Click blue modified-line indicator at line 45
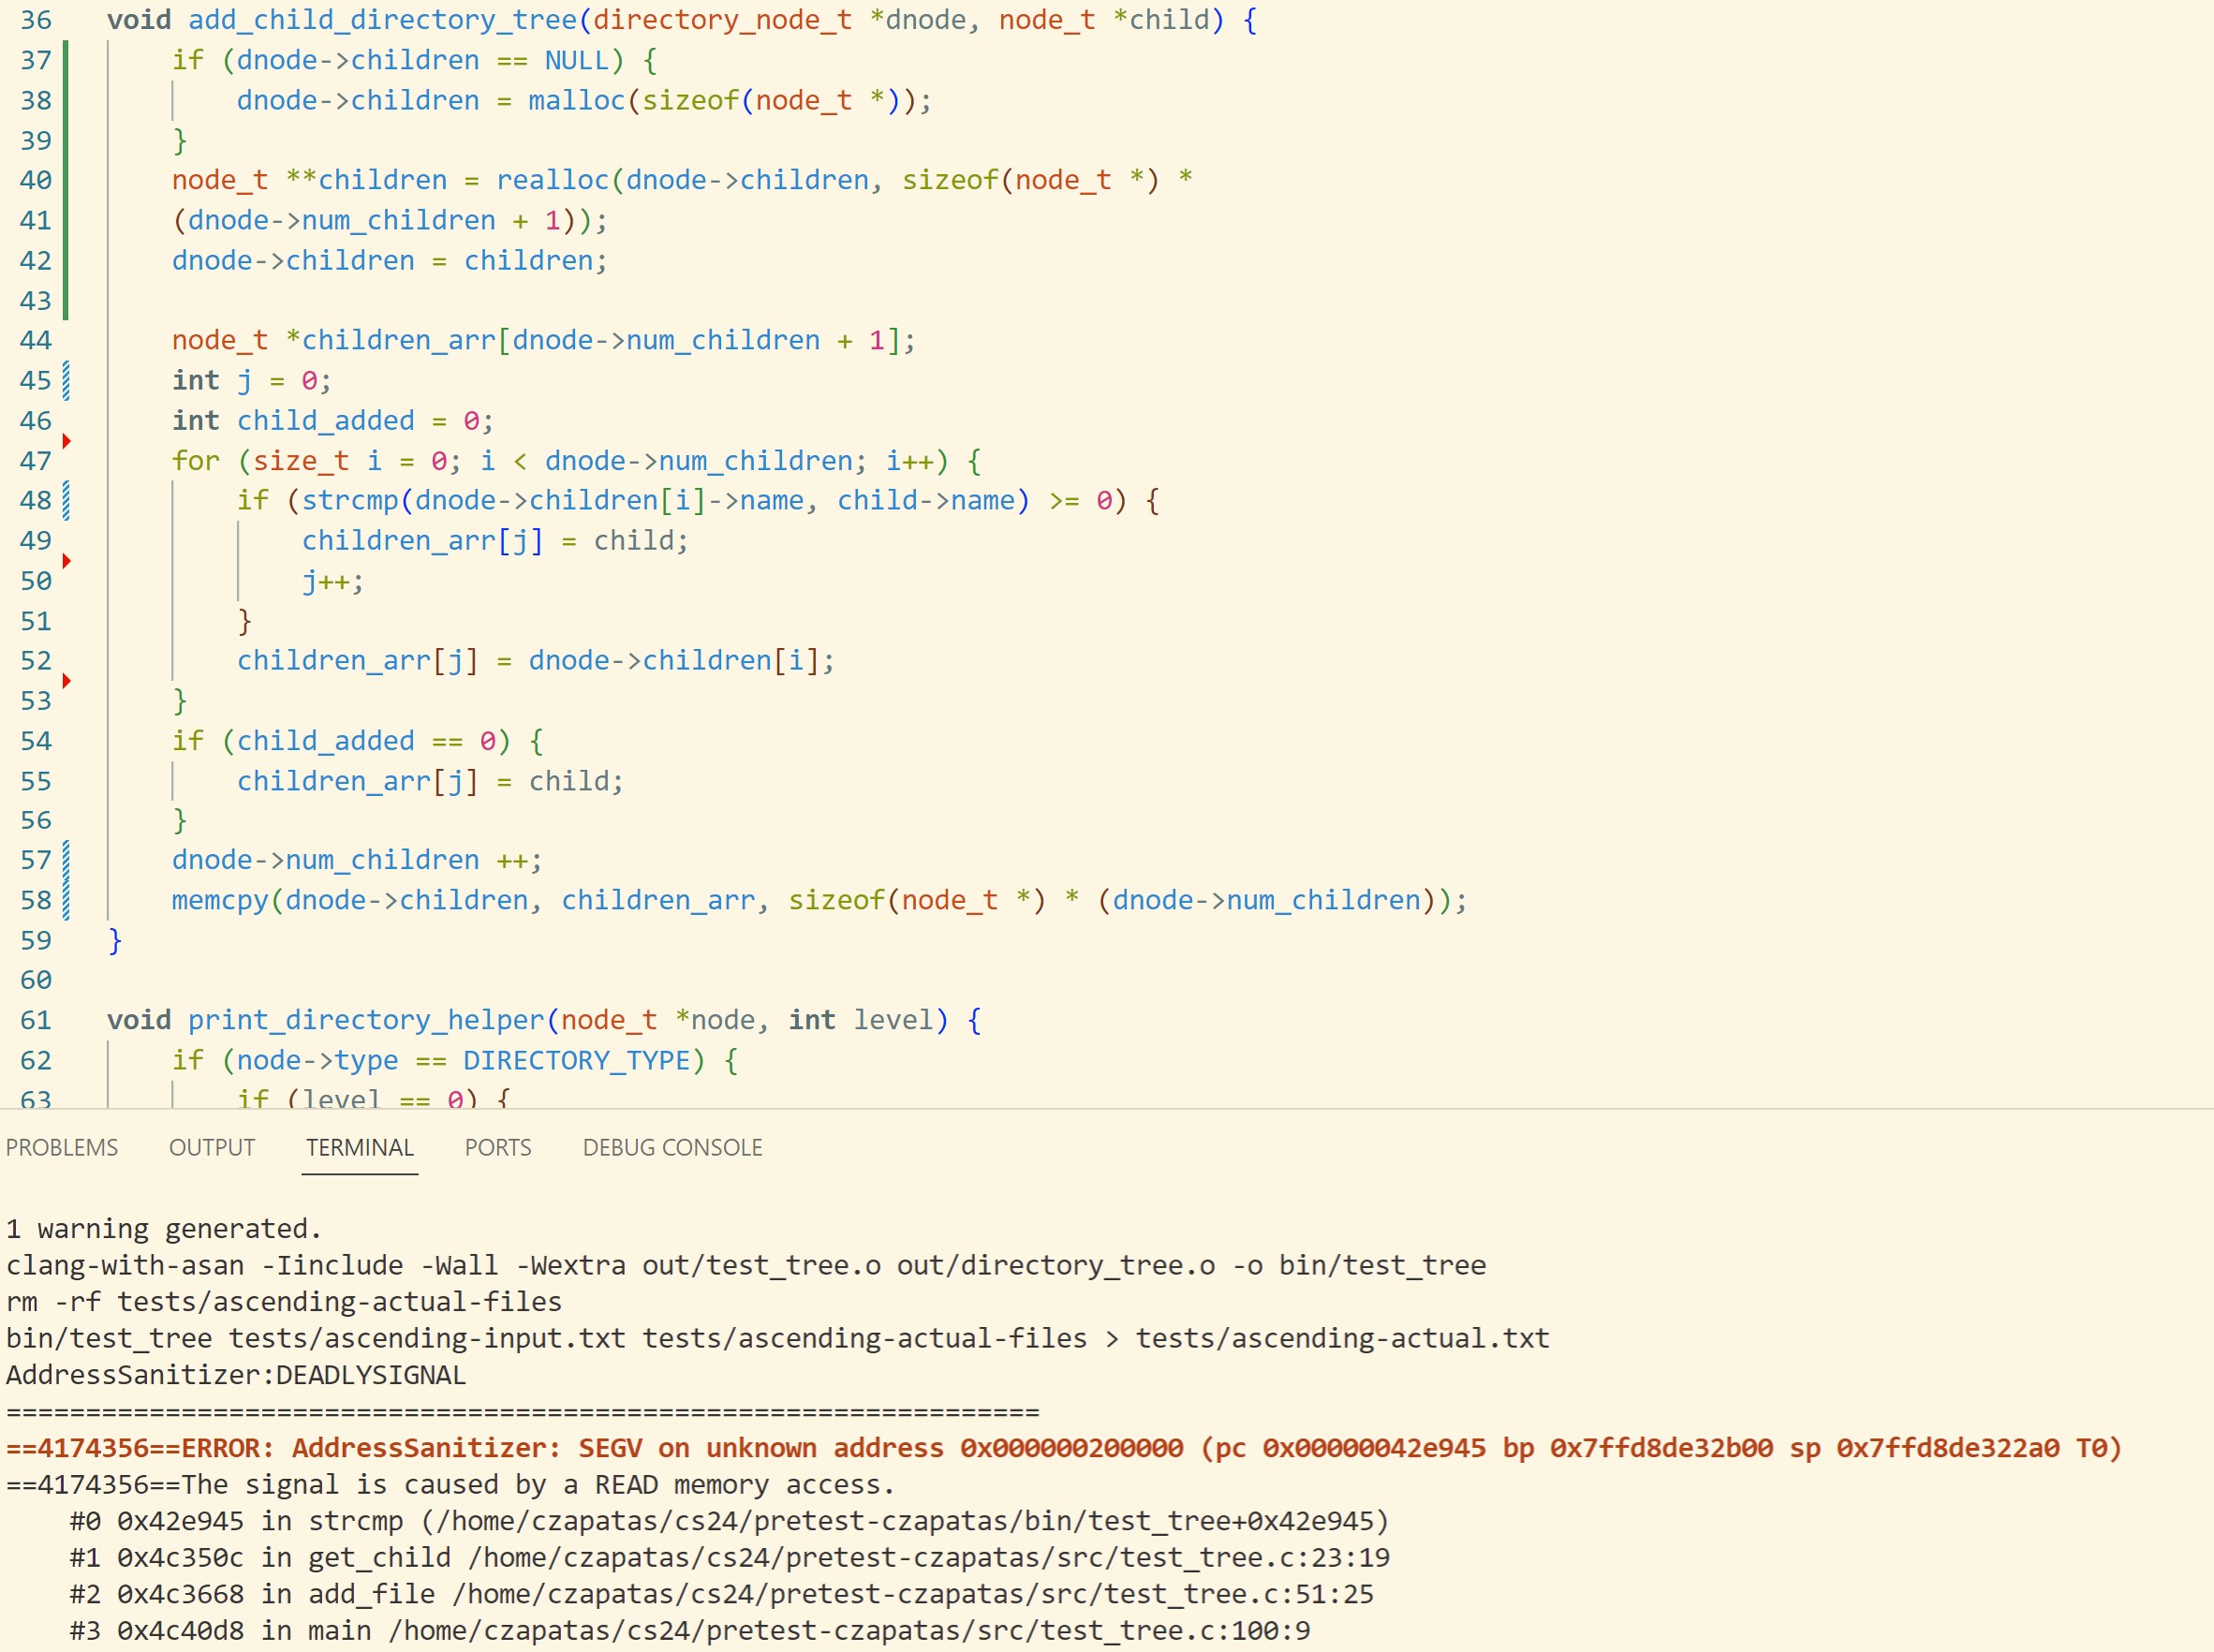 click(x=66, y=380)
